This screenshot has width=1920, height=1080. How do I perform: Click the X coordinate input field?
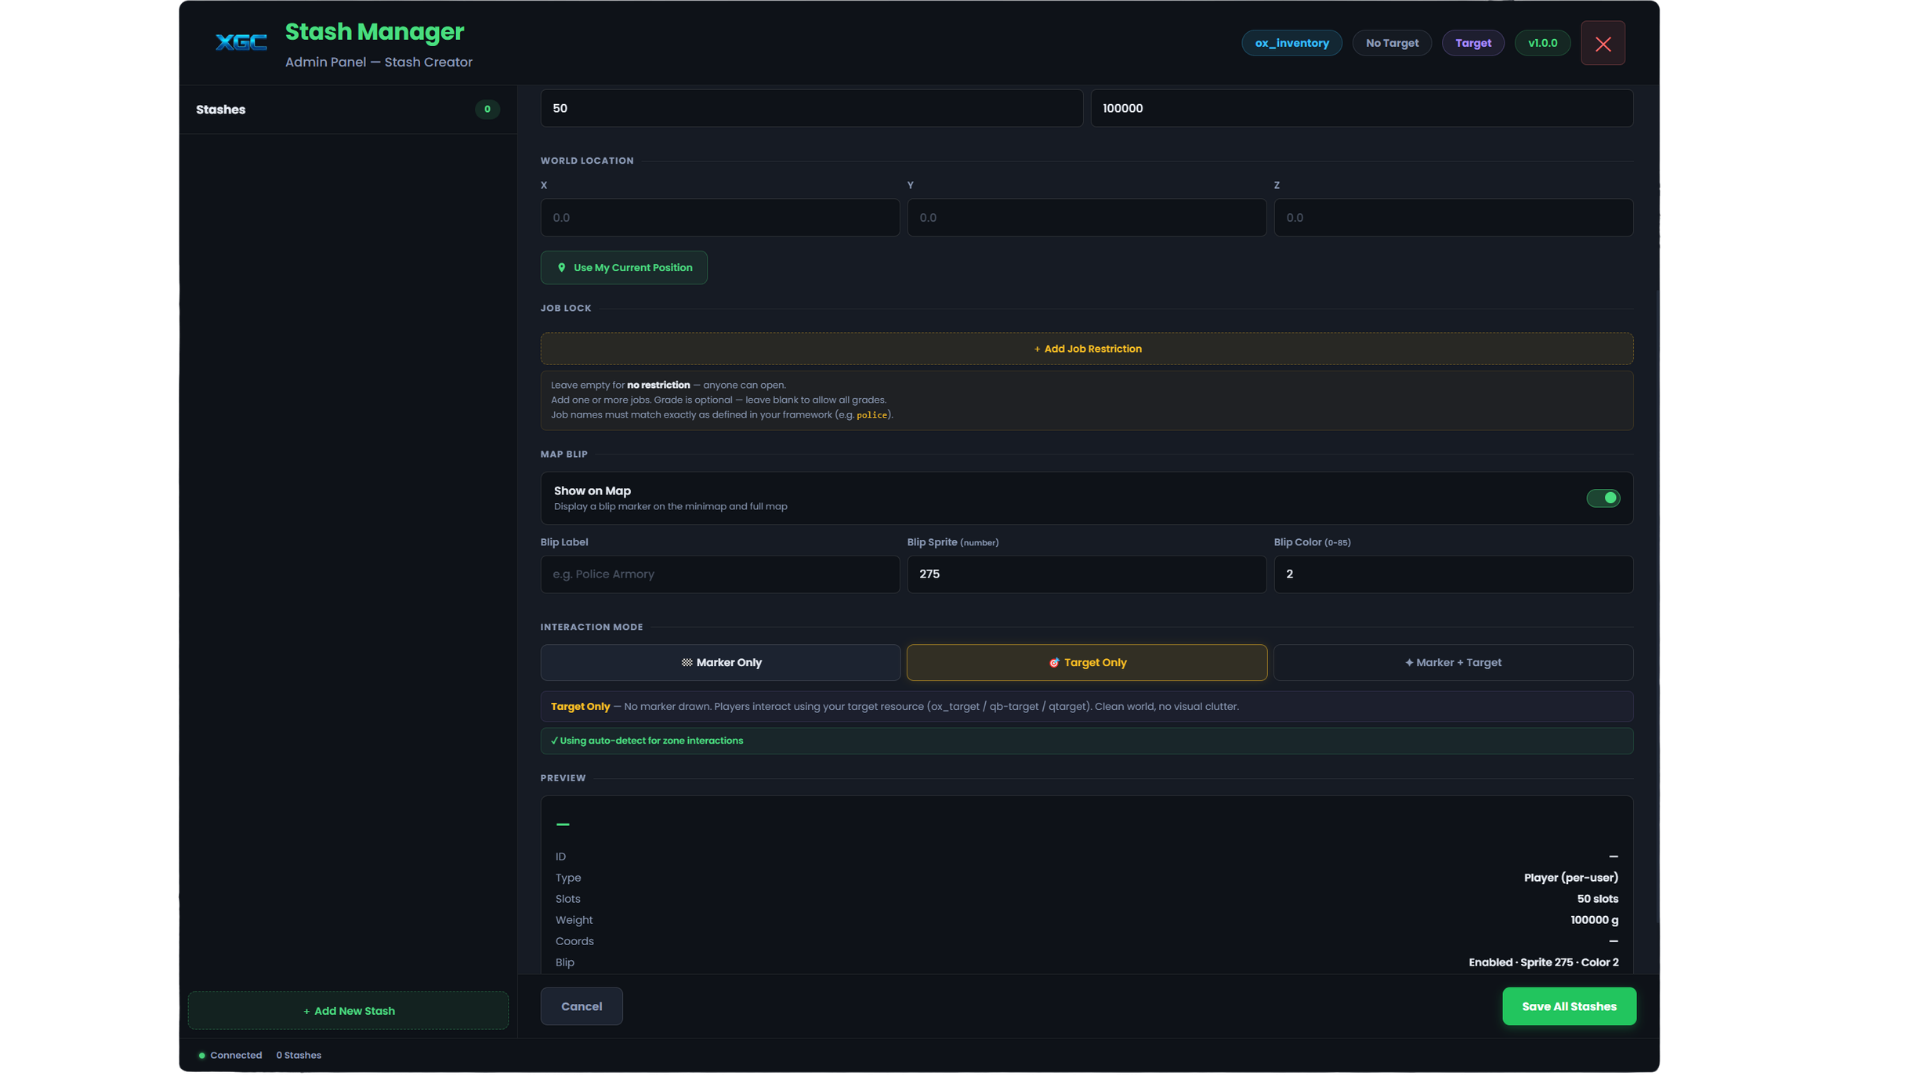pyautogui.click(x=720, y=218)
